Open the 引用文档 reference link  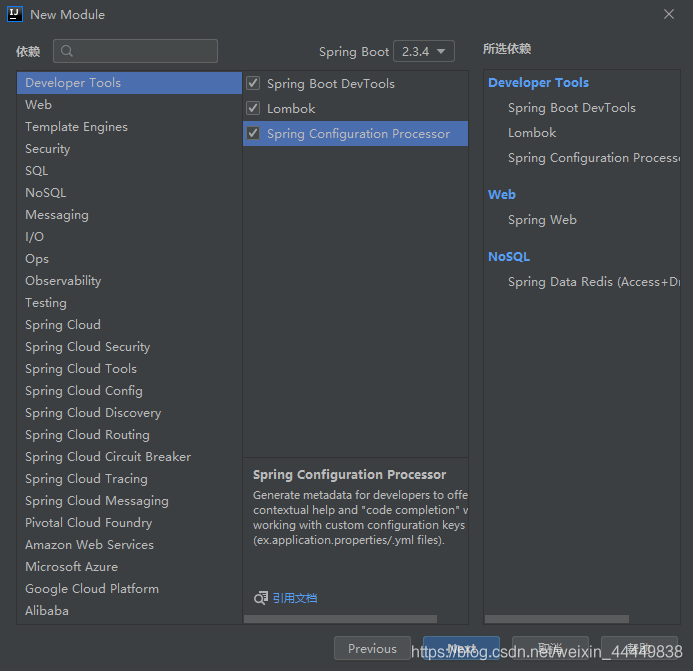pos(295,598)
